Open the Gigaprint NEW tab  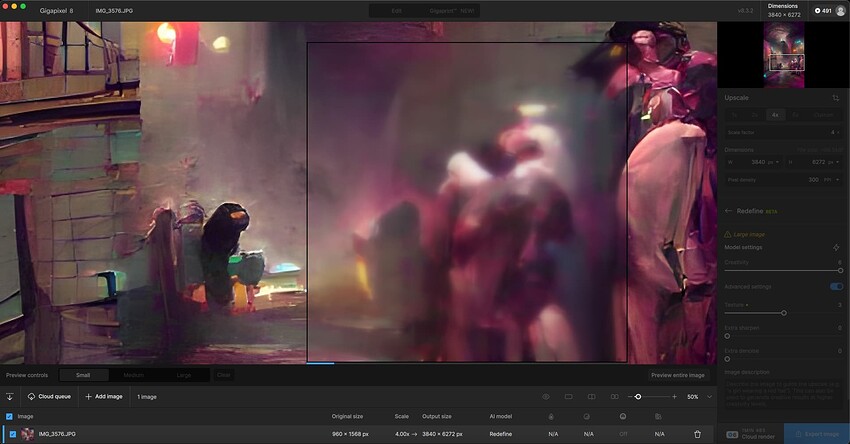[451, 11]
